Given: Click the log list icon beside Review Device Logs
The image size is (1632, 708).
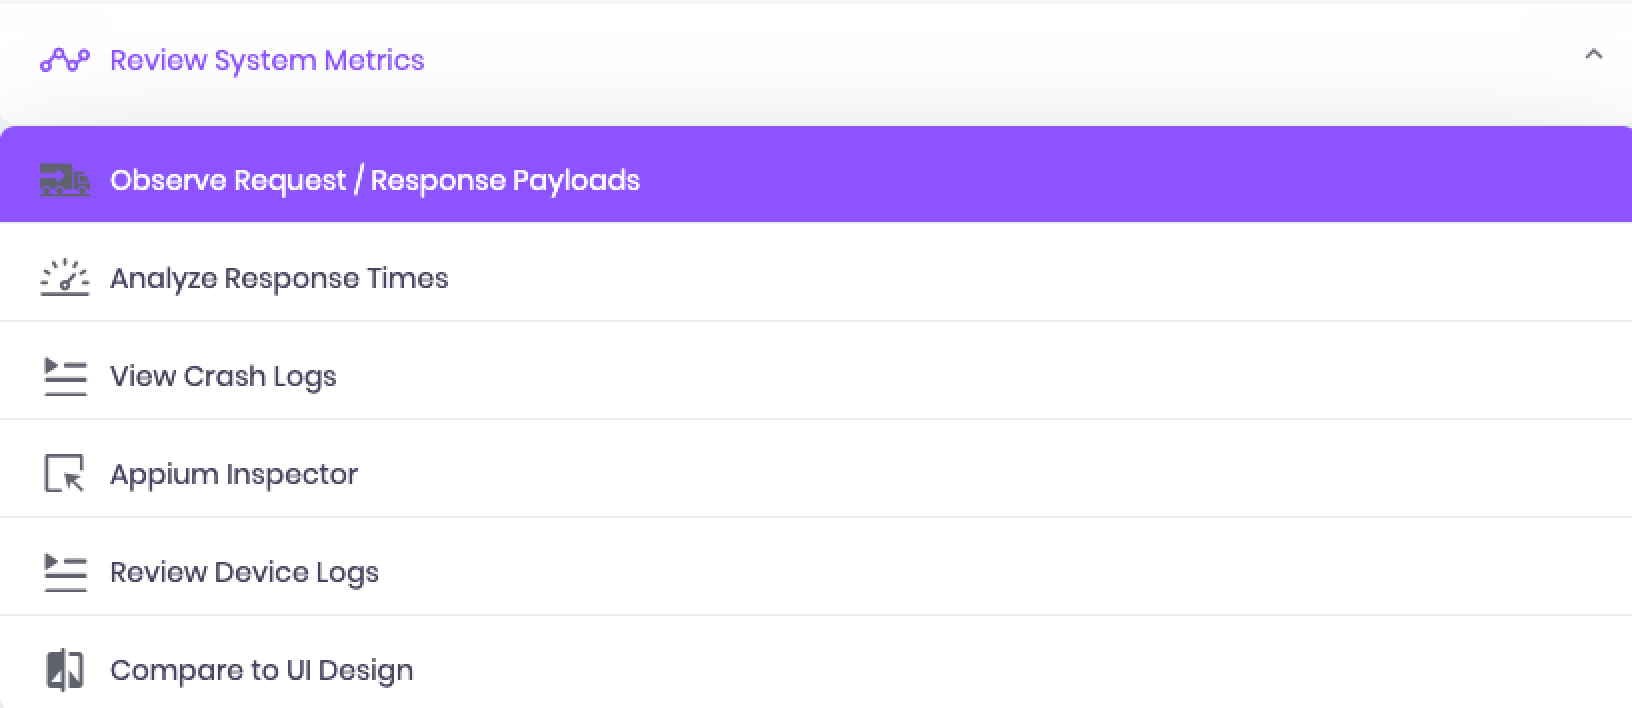Looking at the screenshot, I should [x=65, y=573].
